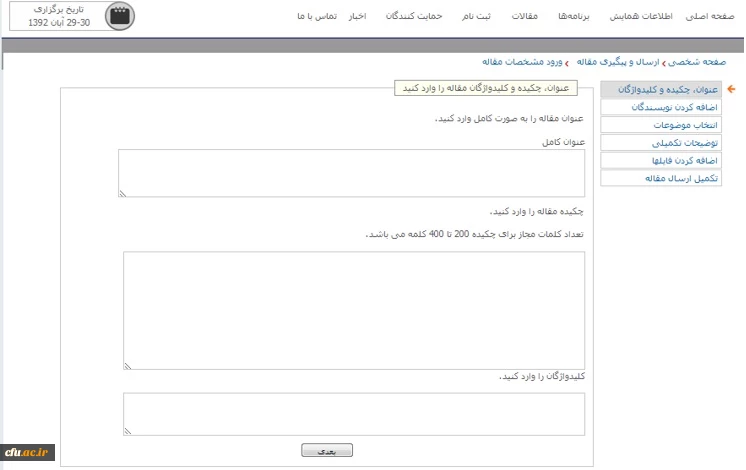Go to the اضافه کردن فایلها step
746x470 pixels.
point(660,160)
